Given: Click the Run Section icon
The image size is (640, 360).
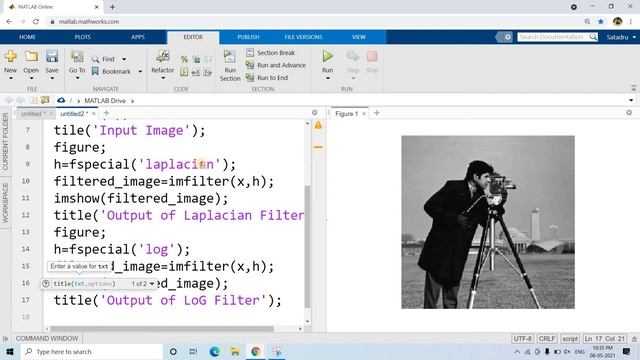Looking at the screenshot, I should tap(230, 56).
